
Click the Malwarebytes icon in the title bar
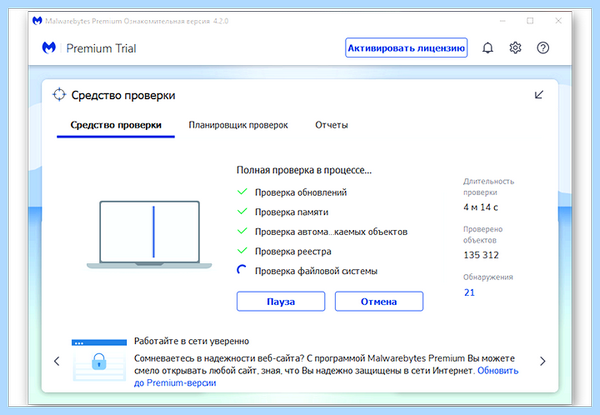pos(37,21)
